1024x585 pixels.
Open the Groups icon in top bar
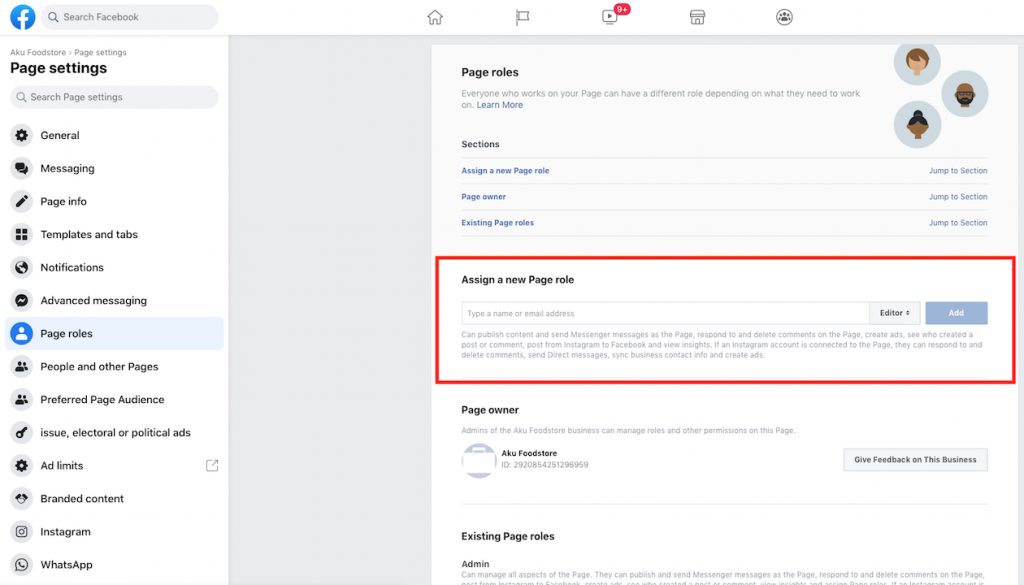tap(784, 17)
